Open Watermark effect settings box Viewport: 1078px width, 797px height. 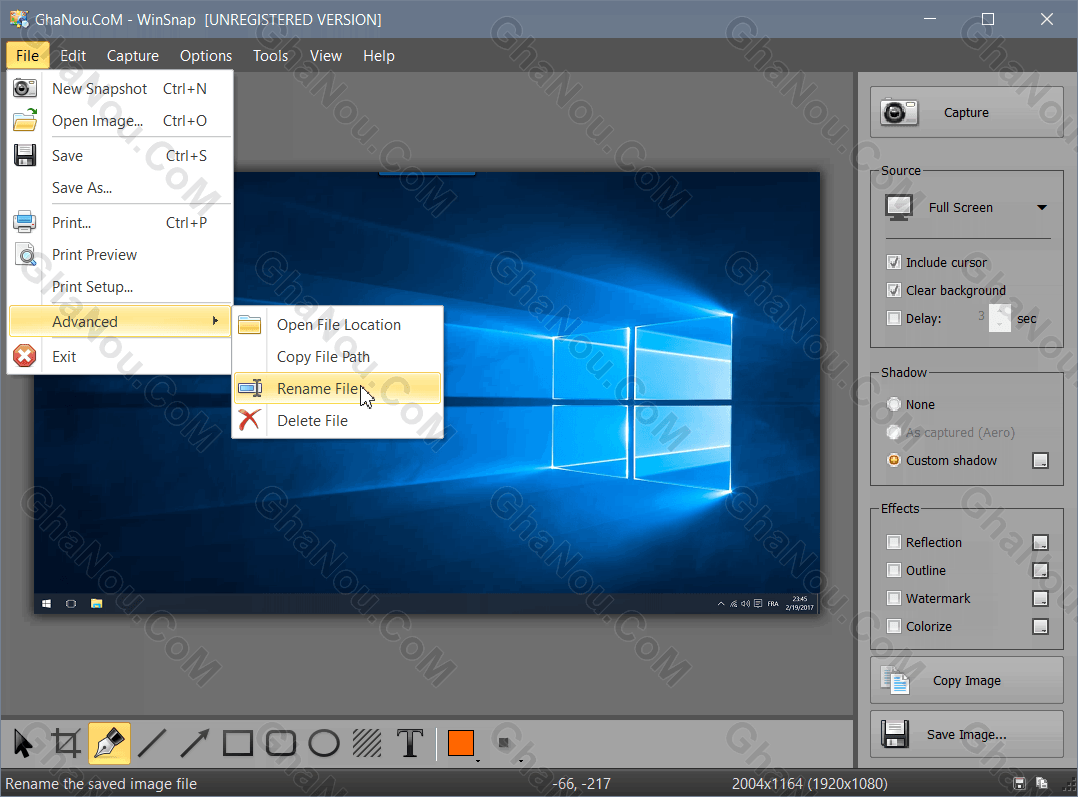(x=1040, y=599)
